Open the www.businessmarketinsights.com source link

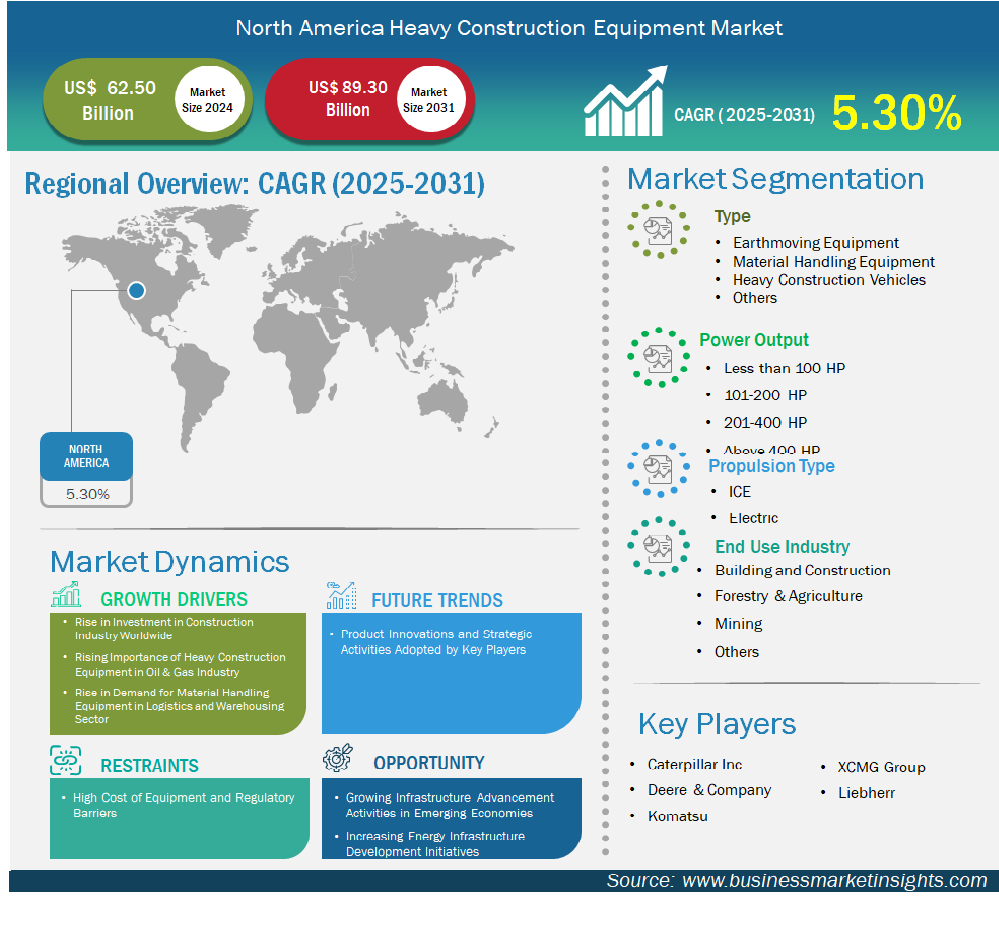tap(835, 880)
